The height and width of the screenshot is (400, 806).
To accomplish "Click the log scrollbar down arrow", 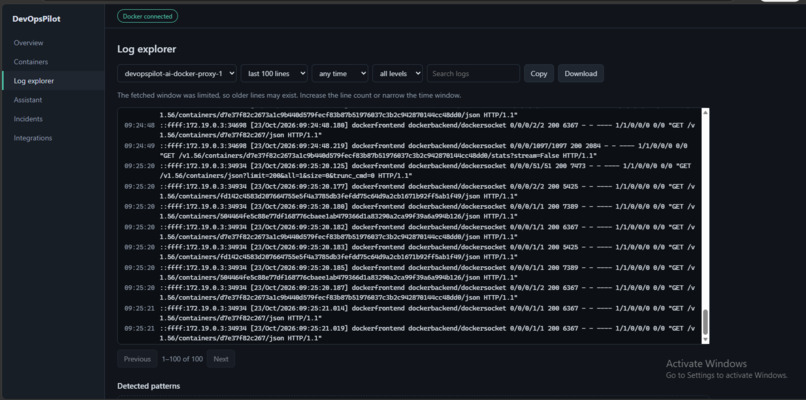I will coord(705,339).
